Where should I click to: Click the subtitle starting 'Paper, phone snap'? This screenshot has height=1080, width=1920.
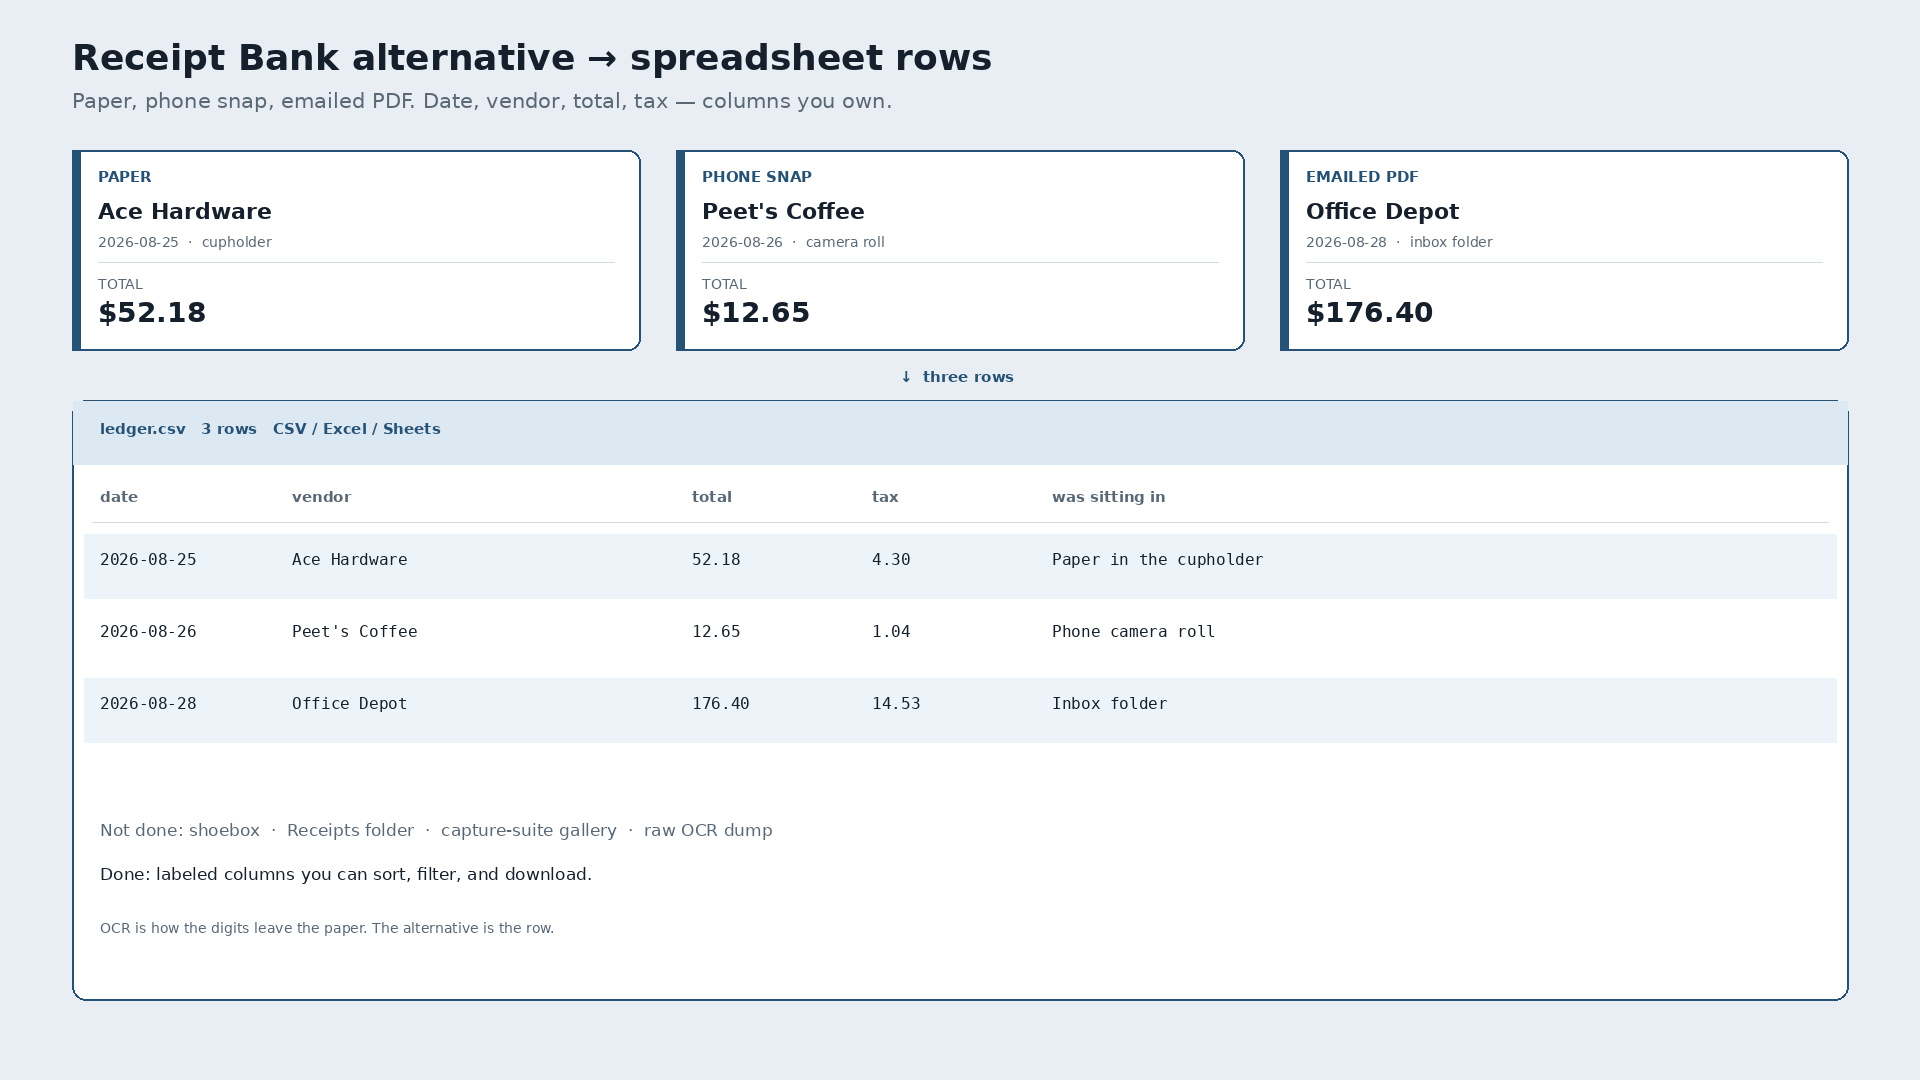(x=482, y=102)
